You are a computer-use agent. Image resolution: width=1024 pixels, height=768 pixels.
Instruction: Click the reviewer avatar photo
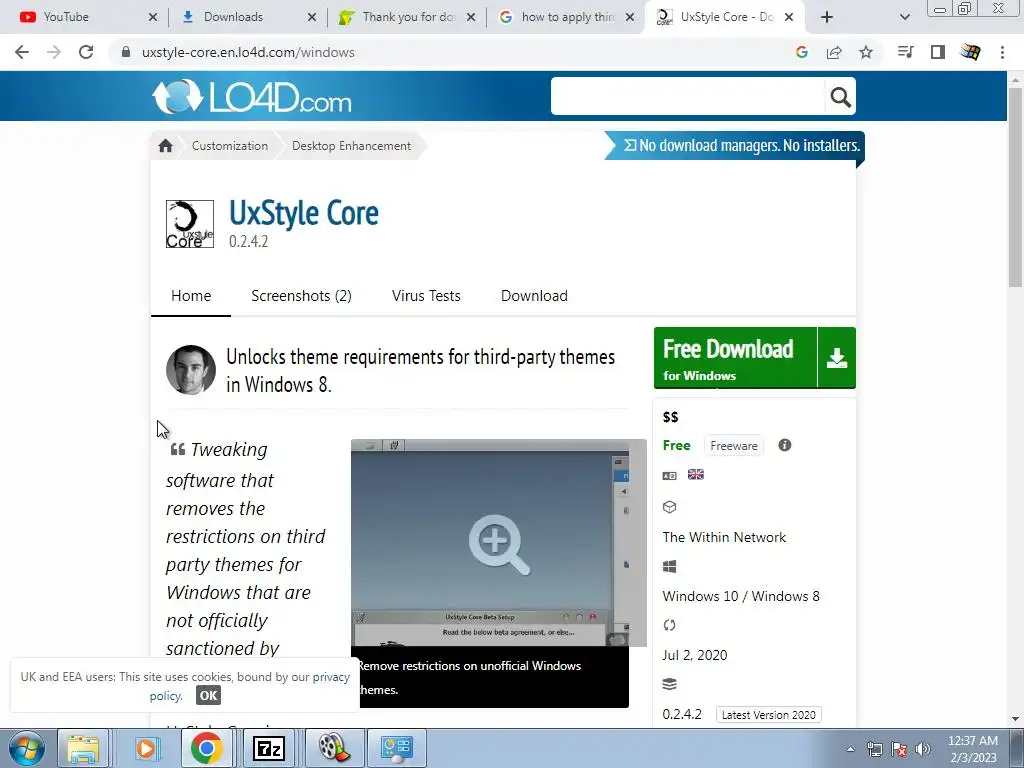pyautogui.click(x=191, y=370)
